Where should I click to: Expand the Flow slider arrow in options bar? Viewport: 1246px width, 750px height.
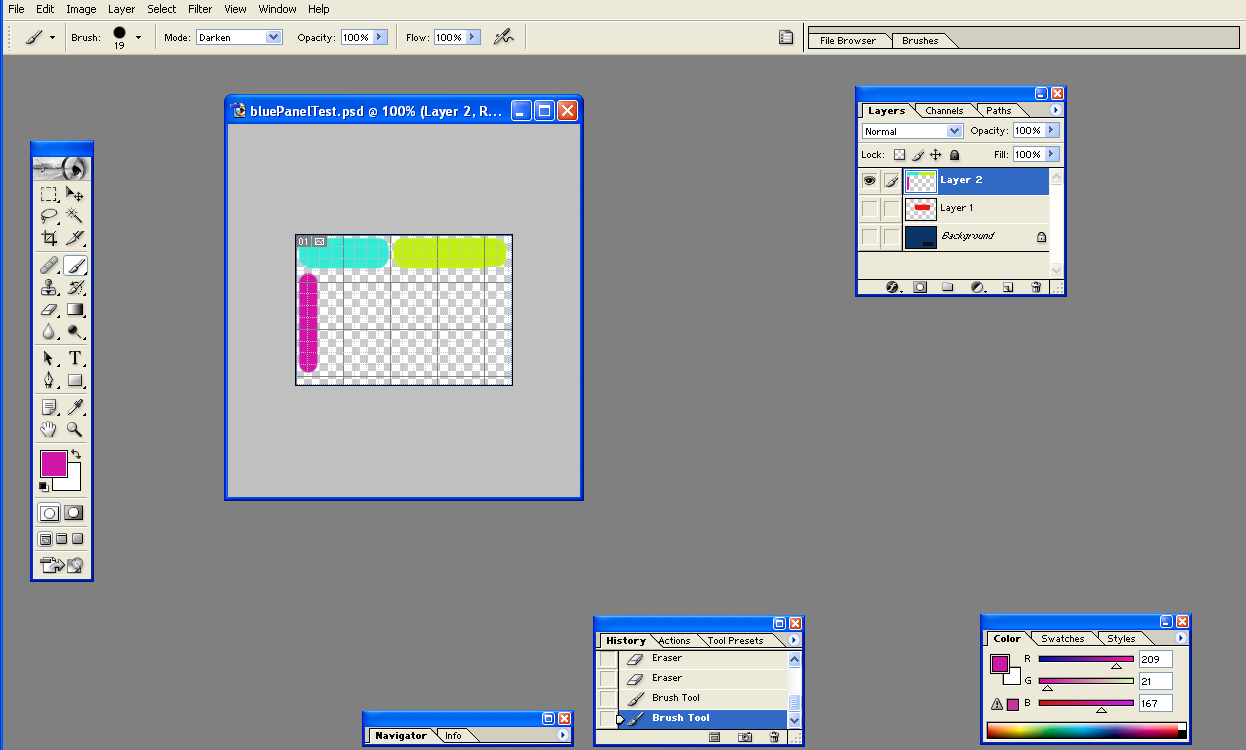coord(473,37)
